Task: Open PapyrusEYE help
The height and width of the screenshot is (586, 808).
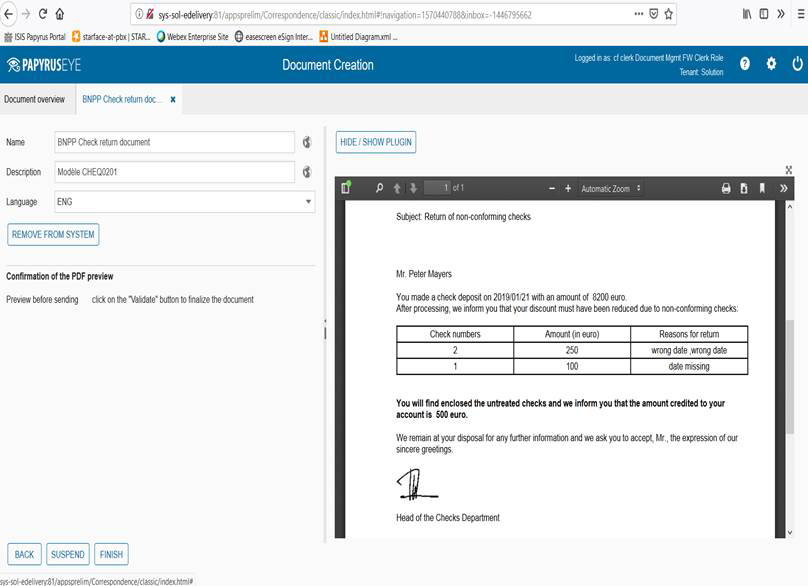Action: (744, 62)
